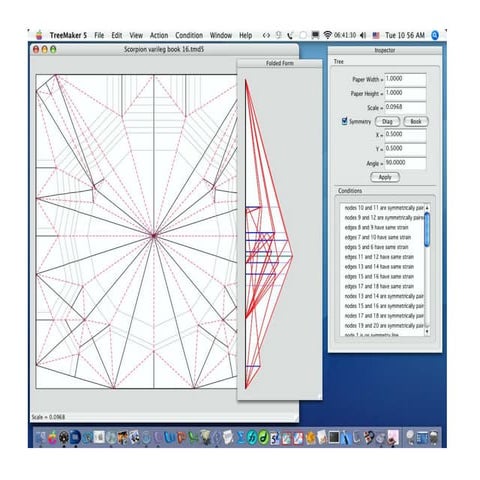Open the Edit menu

click(x=117, y=35)
